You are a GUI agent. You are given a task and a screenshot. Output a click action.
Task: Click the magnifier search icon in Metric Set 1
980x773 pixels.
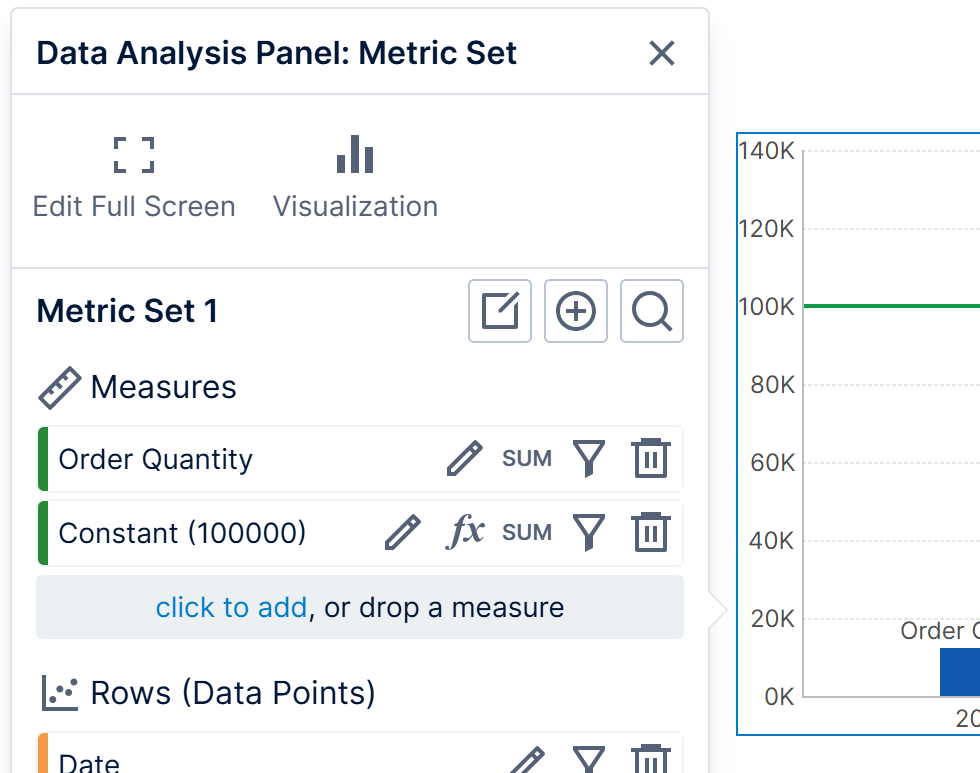[x=652, y=311]
